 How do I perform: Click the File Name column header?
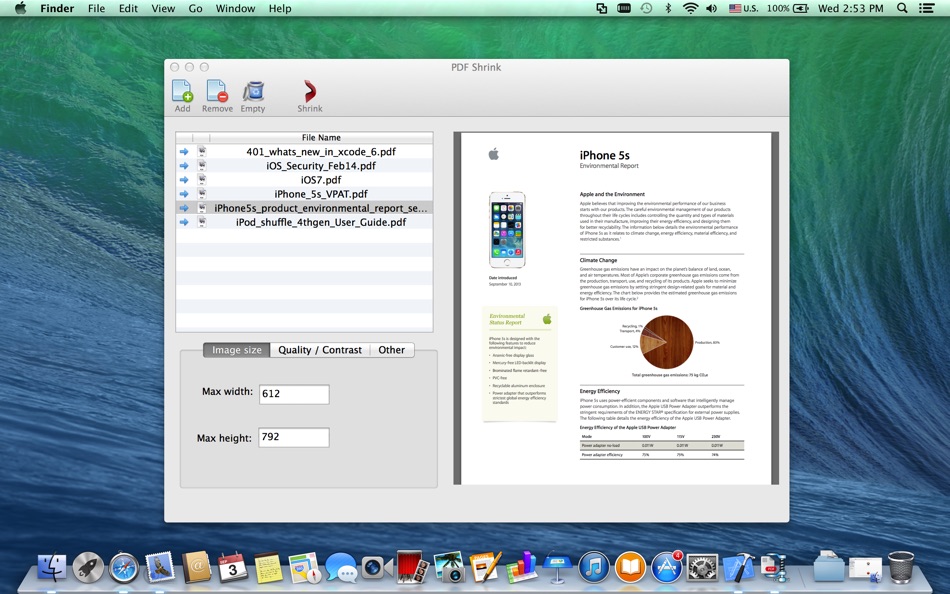(321, 138)
